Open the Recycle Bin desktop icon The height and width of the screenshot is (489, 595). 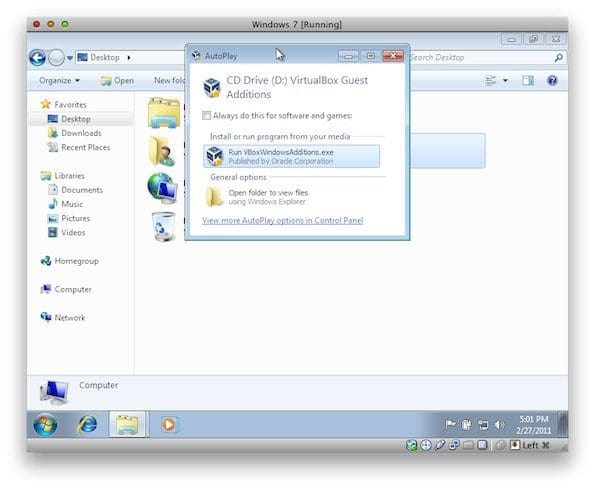[163, 226]
